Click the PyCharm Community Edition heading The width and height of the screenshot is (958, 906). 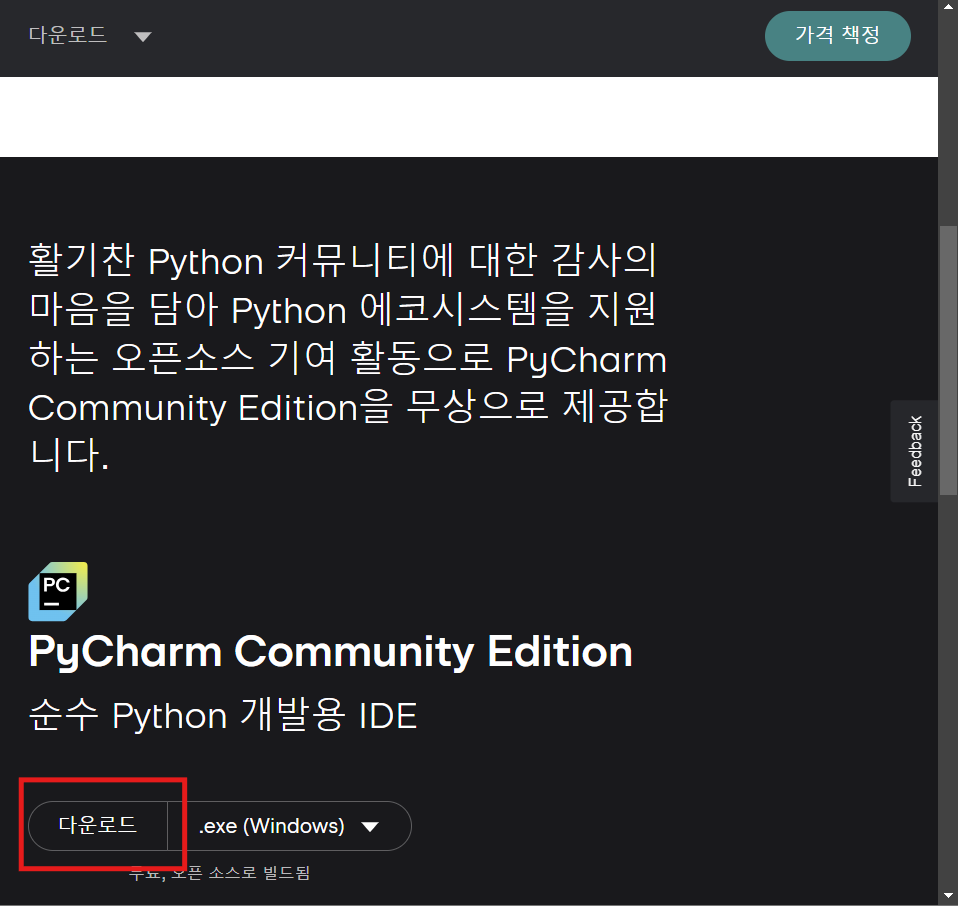[x=331, y=652]
